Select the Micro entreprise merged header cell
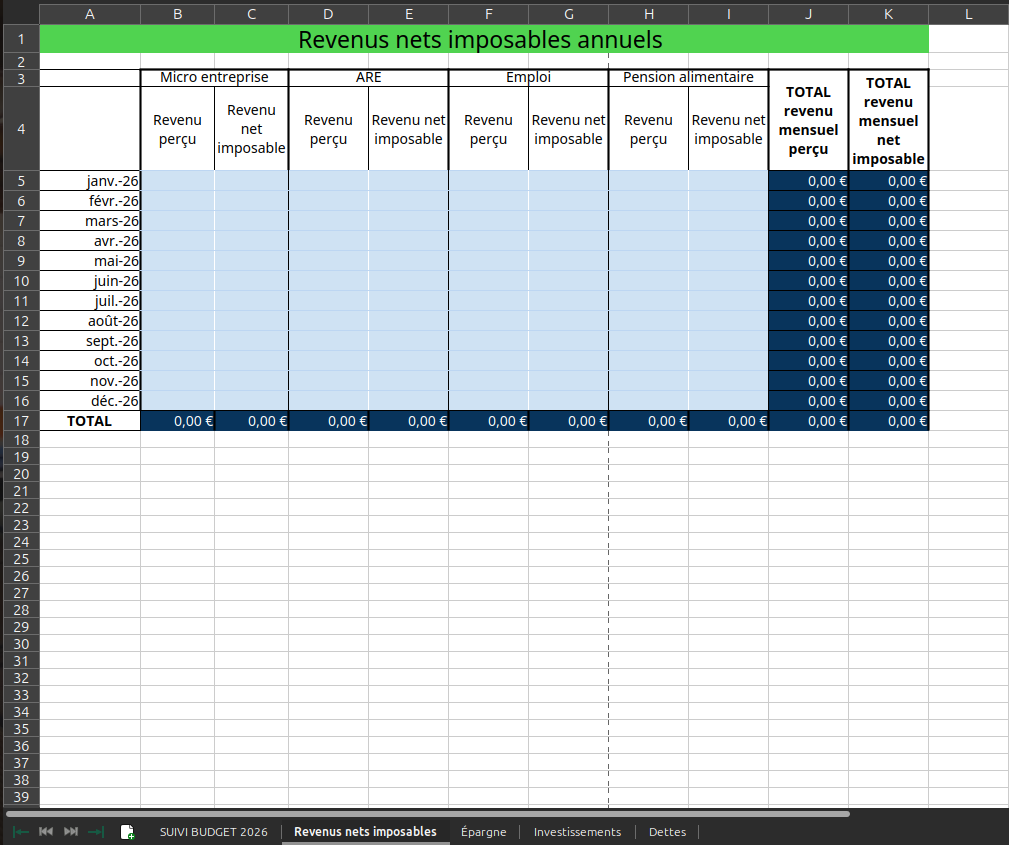This screenshot has width=1009, height=845. [214, 77]
